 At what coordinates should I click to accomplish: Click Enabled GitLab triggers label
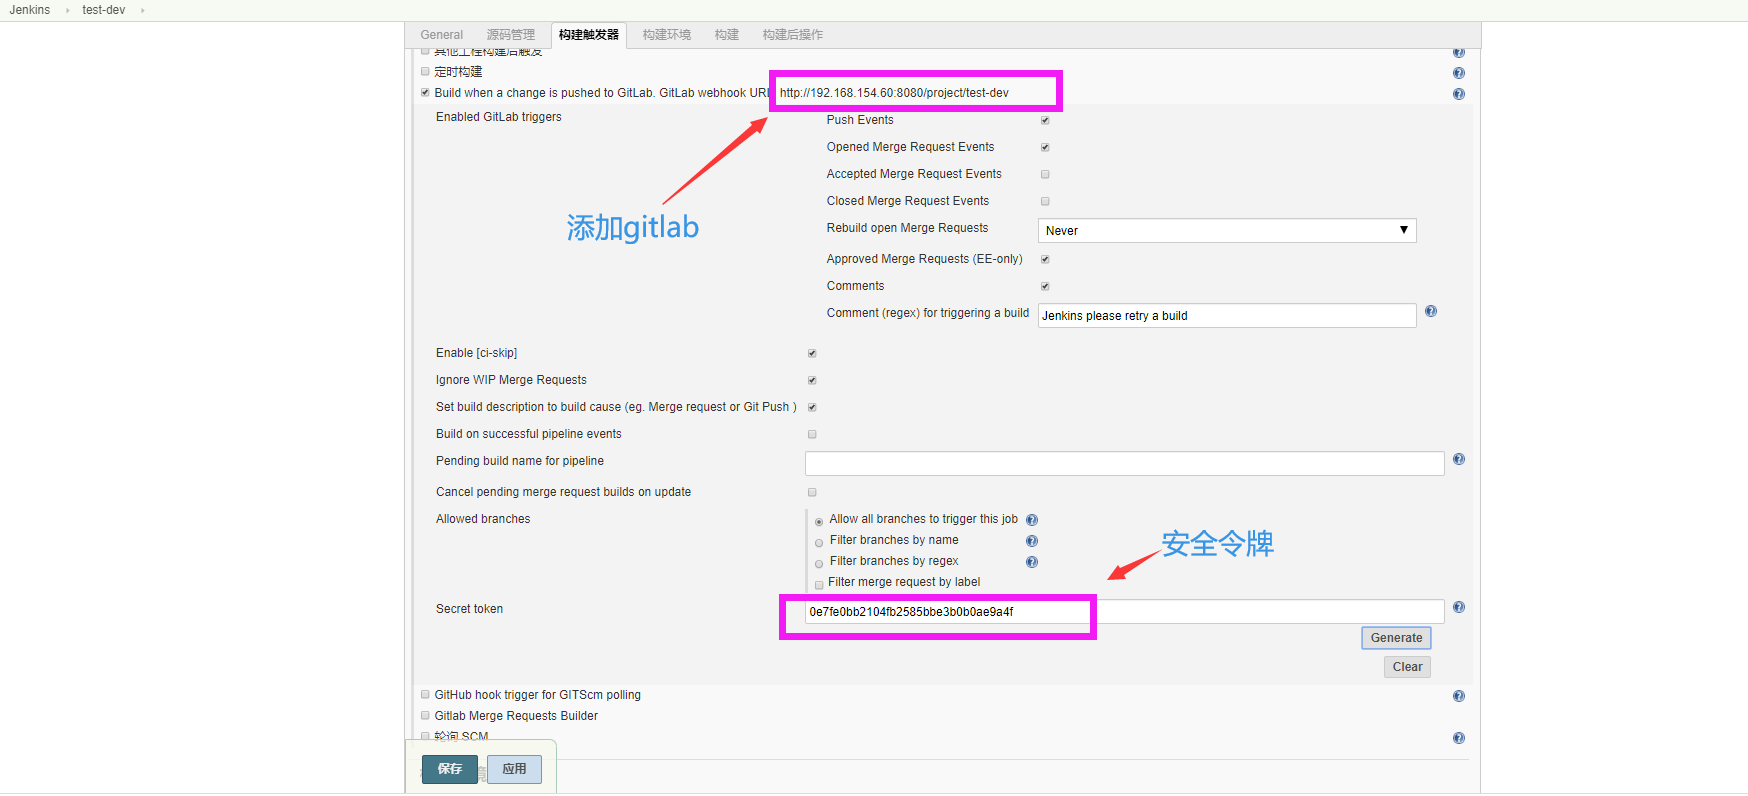499,117
